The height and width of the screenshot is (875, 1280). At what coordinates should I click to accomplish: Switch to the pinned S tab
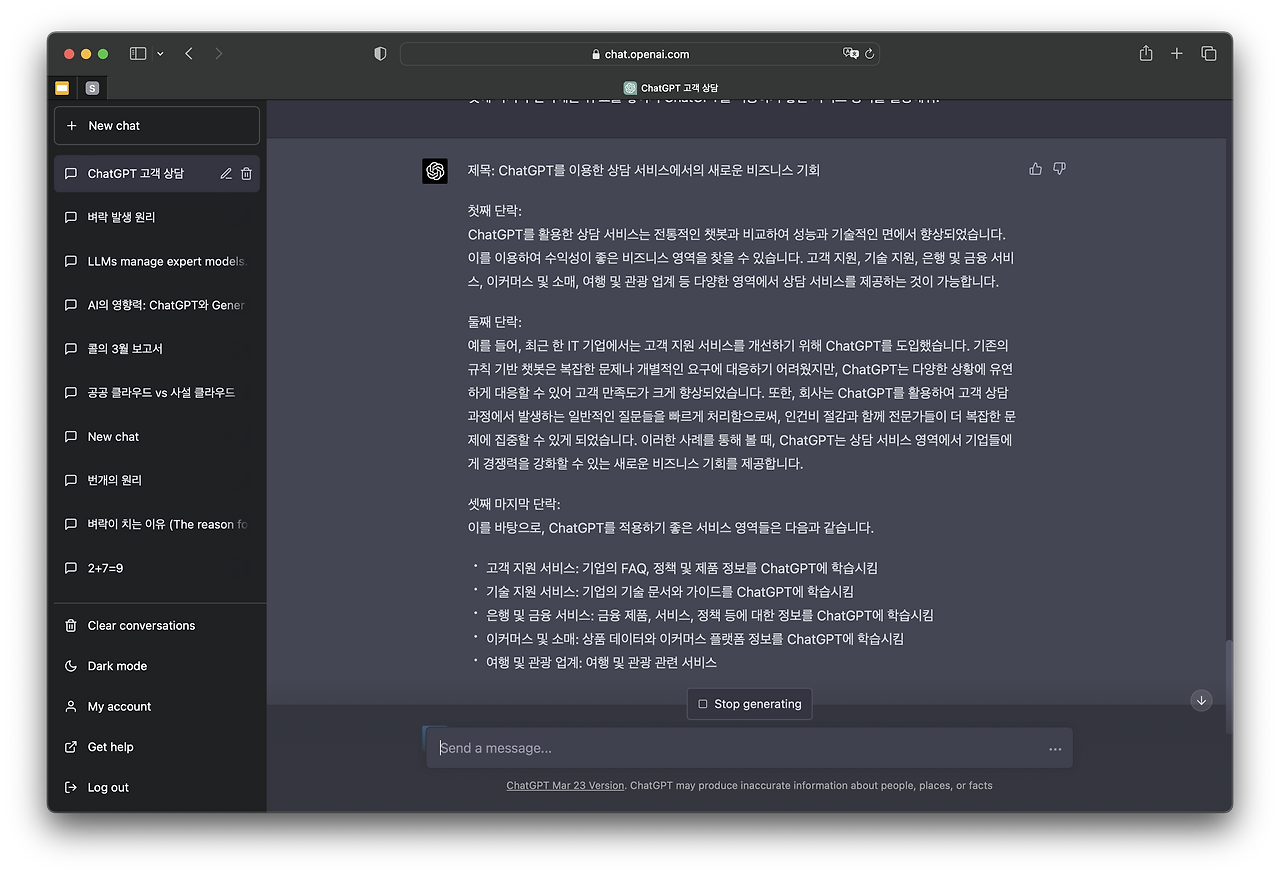tap(92, 88)
